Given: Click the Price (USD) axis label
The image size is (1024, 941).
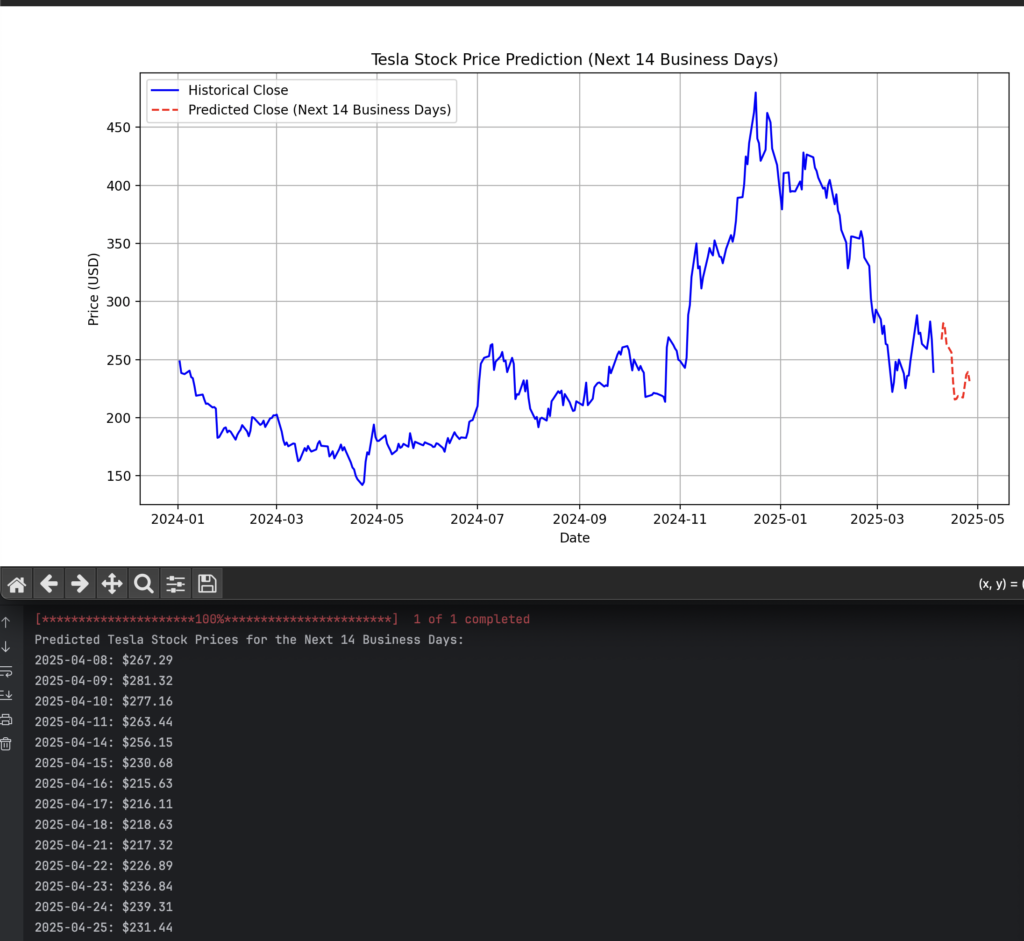Looking at the screenshot, I should 93,289.
